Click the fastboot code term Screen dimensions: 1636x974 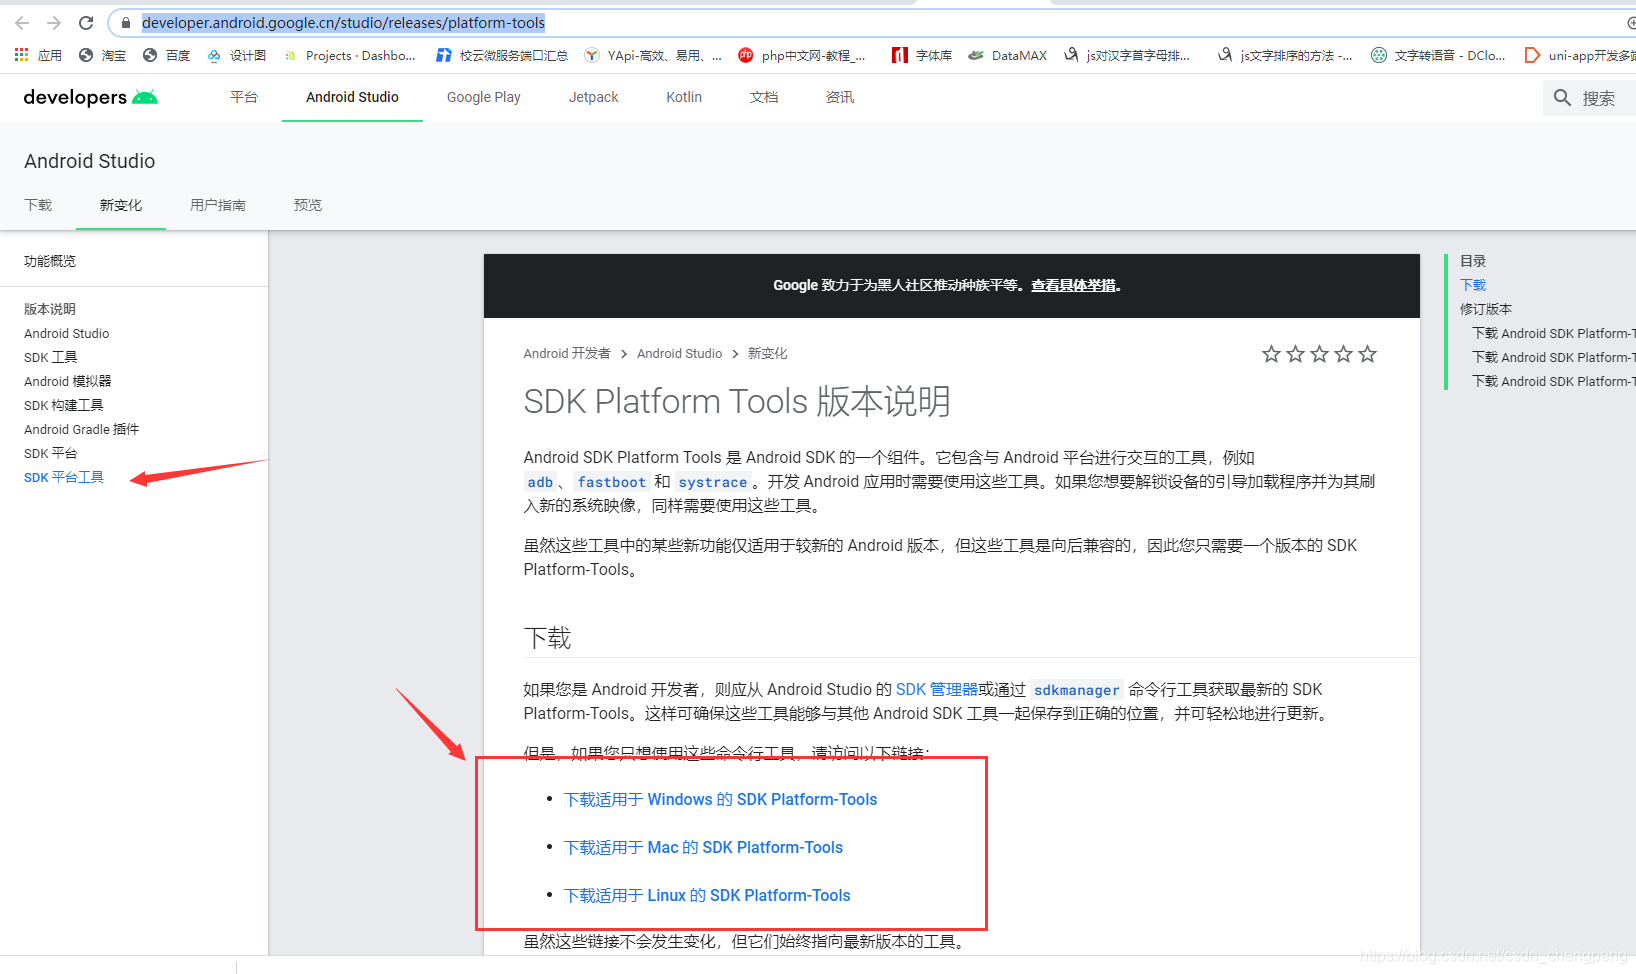point(612,482)
